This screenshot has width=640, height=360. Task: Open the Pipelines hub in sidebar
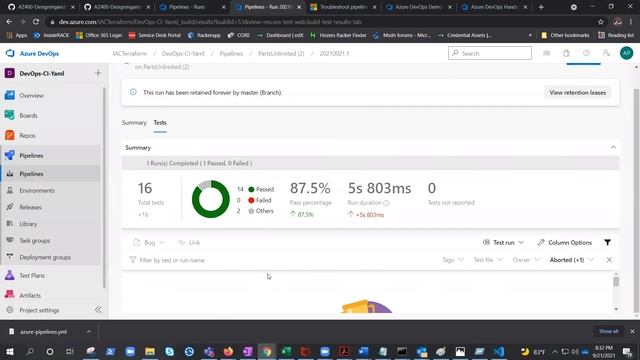click(x=31, y=156)
